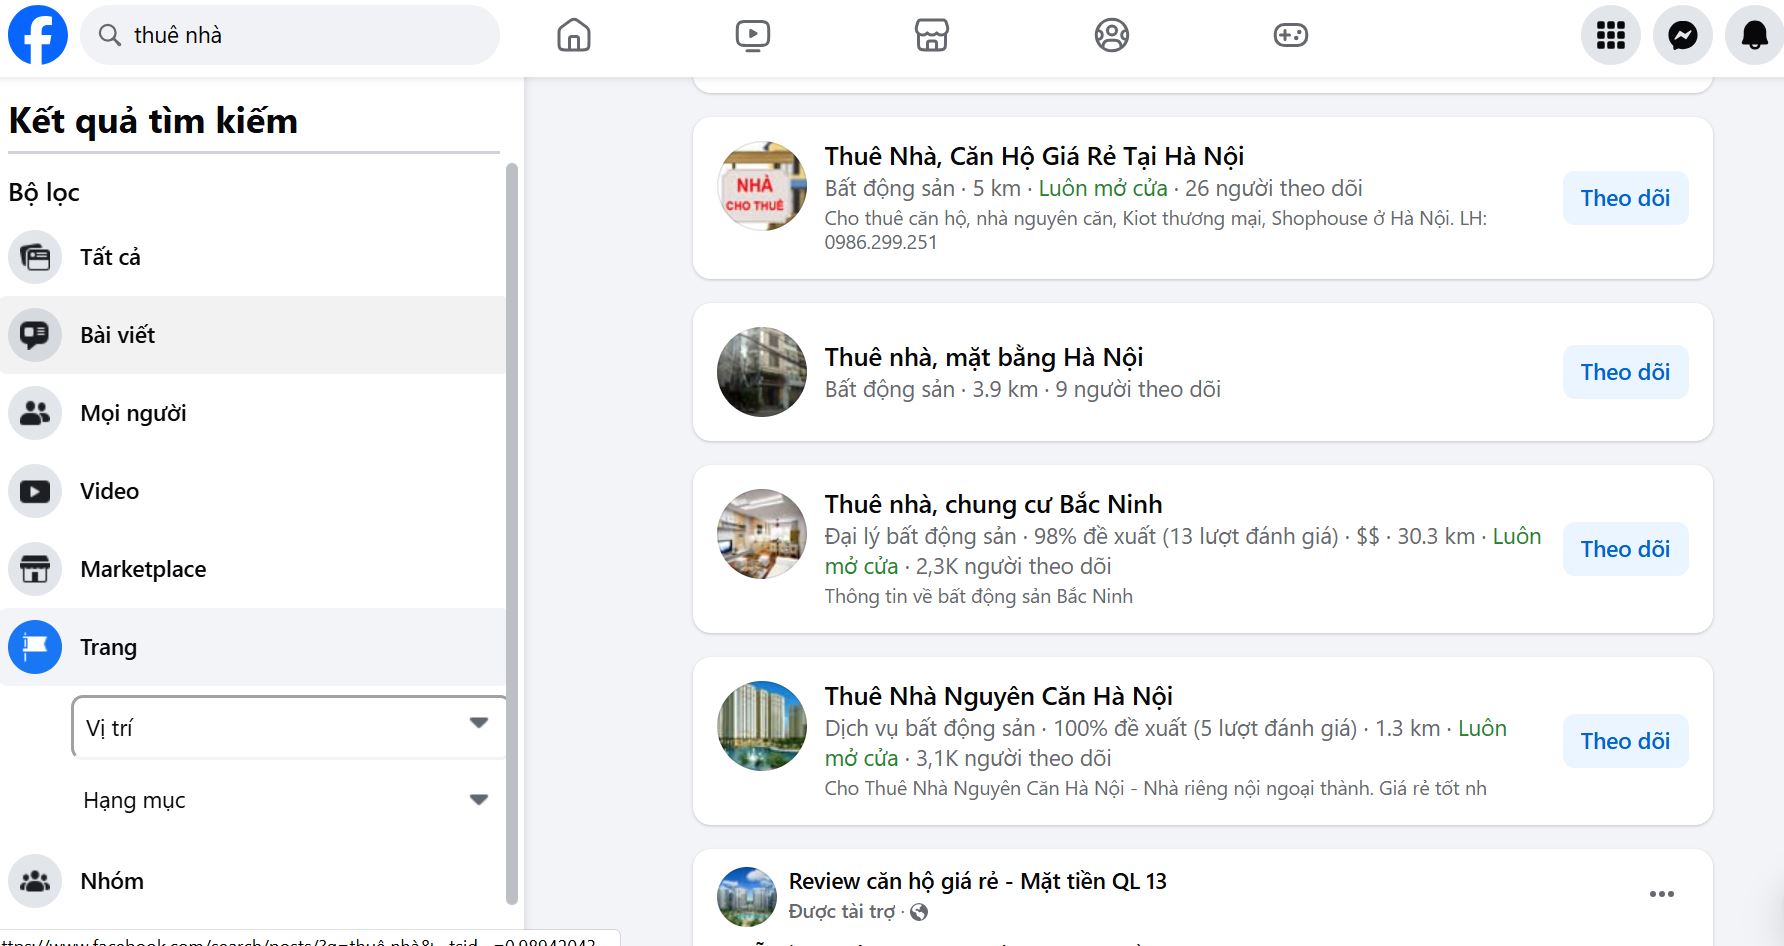Viewport: 1784px width, 946px height.
Task: Open Marketplace icon in top navigation
Action: (931, 35)
